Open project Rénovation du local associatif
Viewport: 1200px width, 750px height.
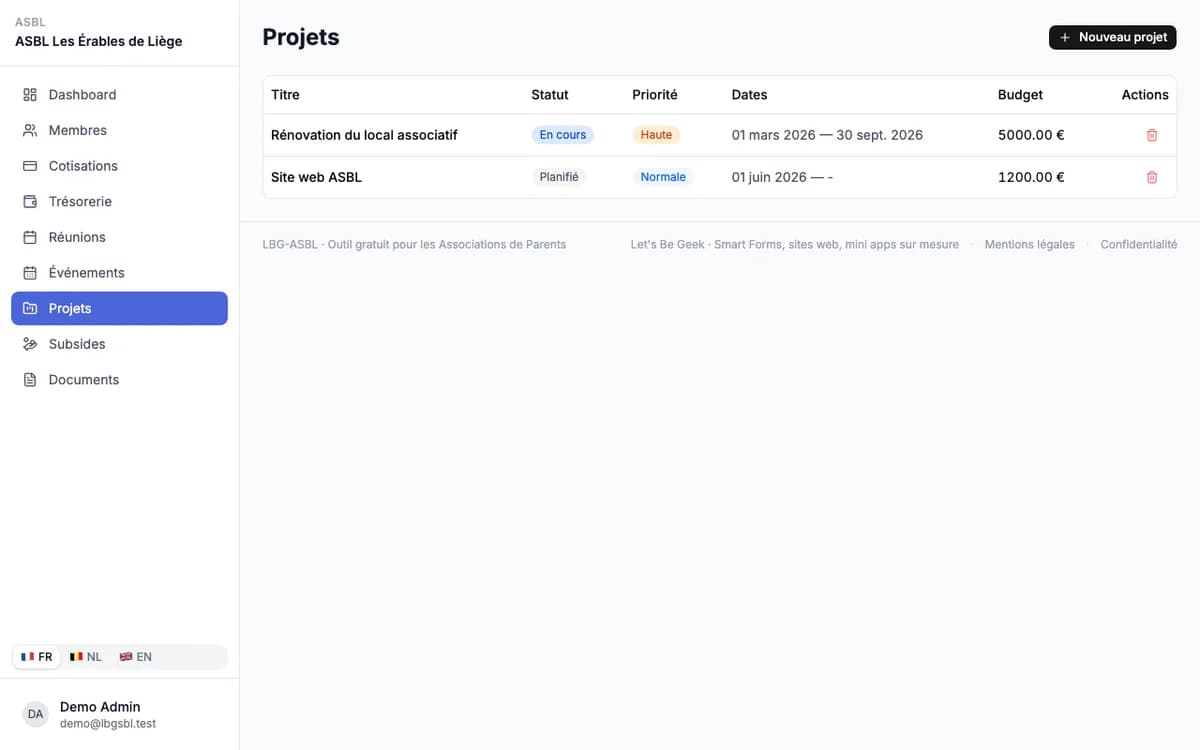click(x=364, y=135)
